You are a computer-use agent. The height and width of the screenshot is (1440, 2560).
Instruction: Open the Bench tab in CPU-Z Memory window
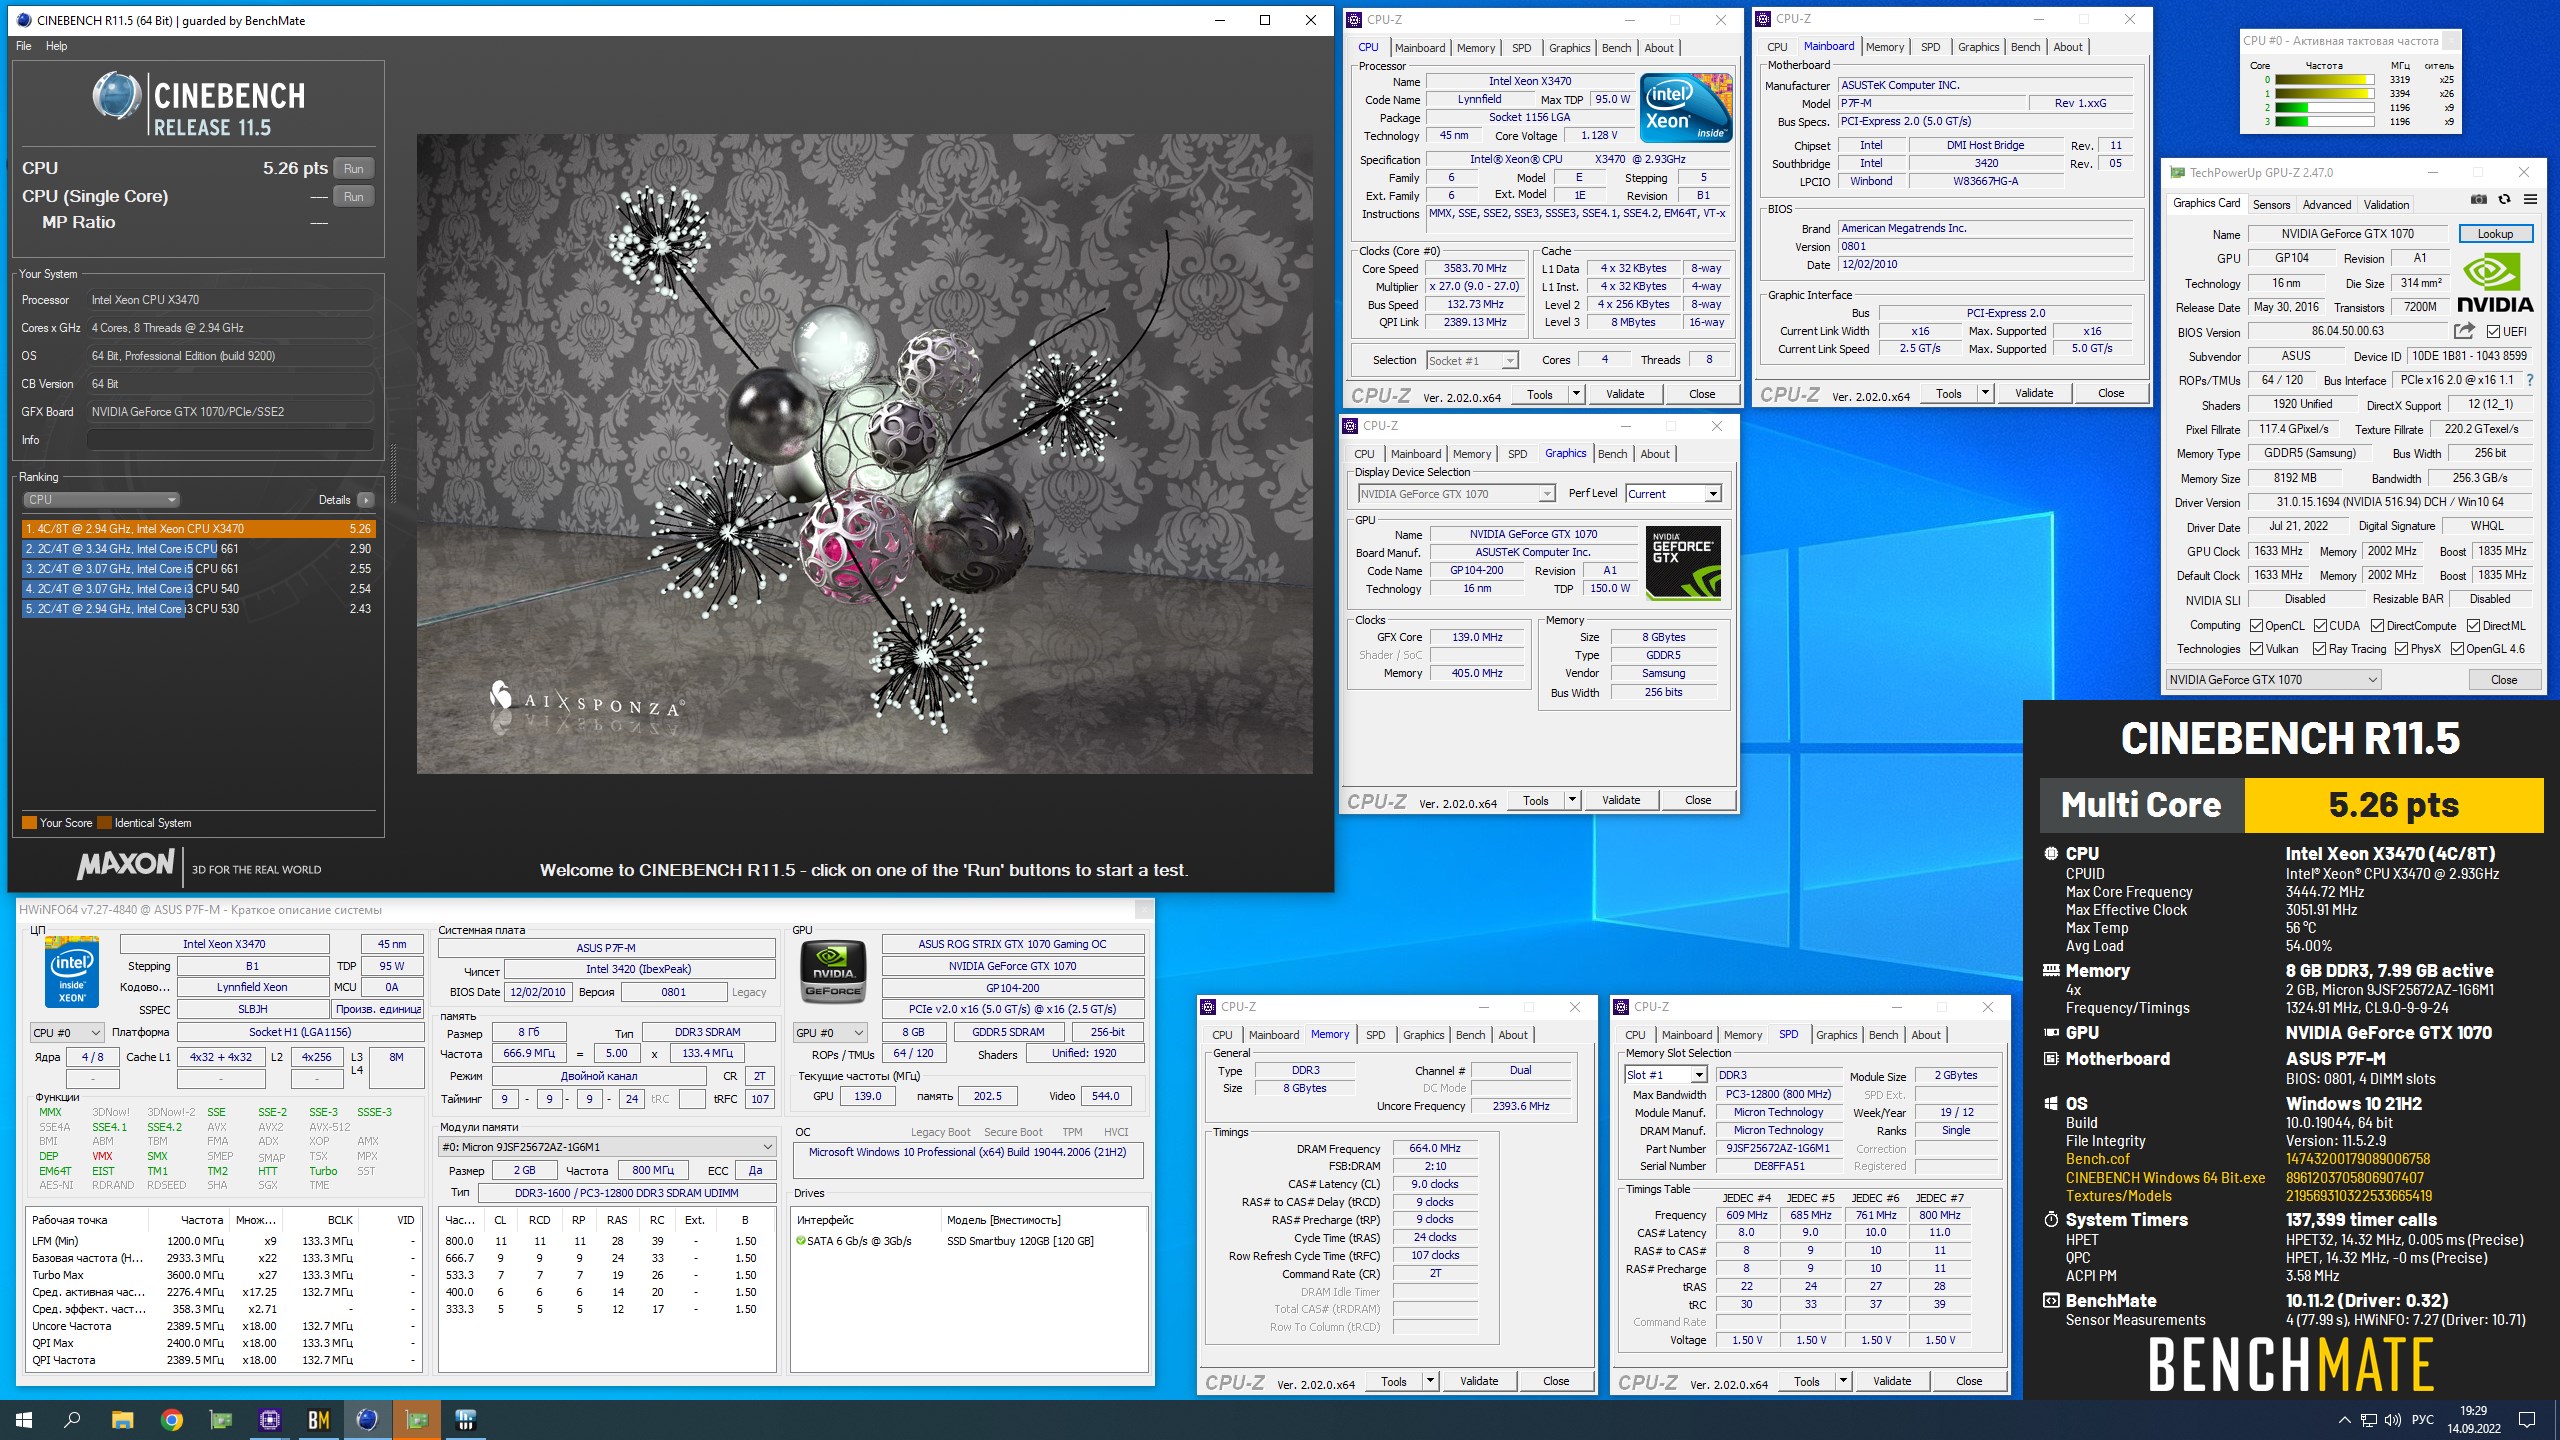[x=1470, y=1035]
